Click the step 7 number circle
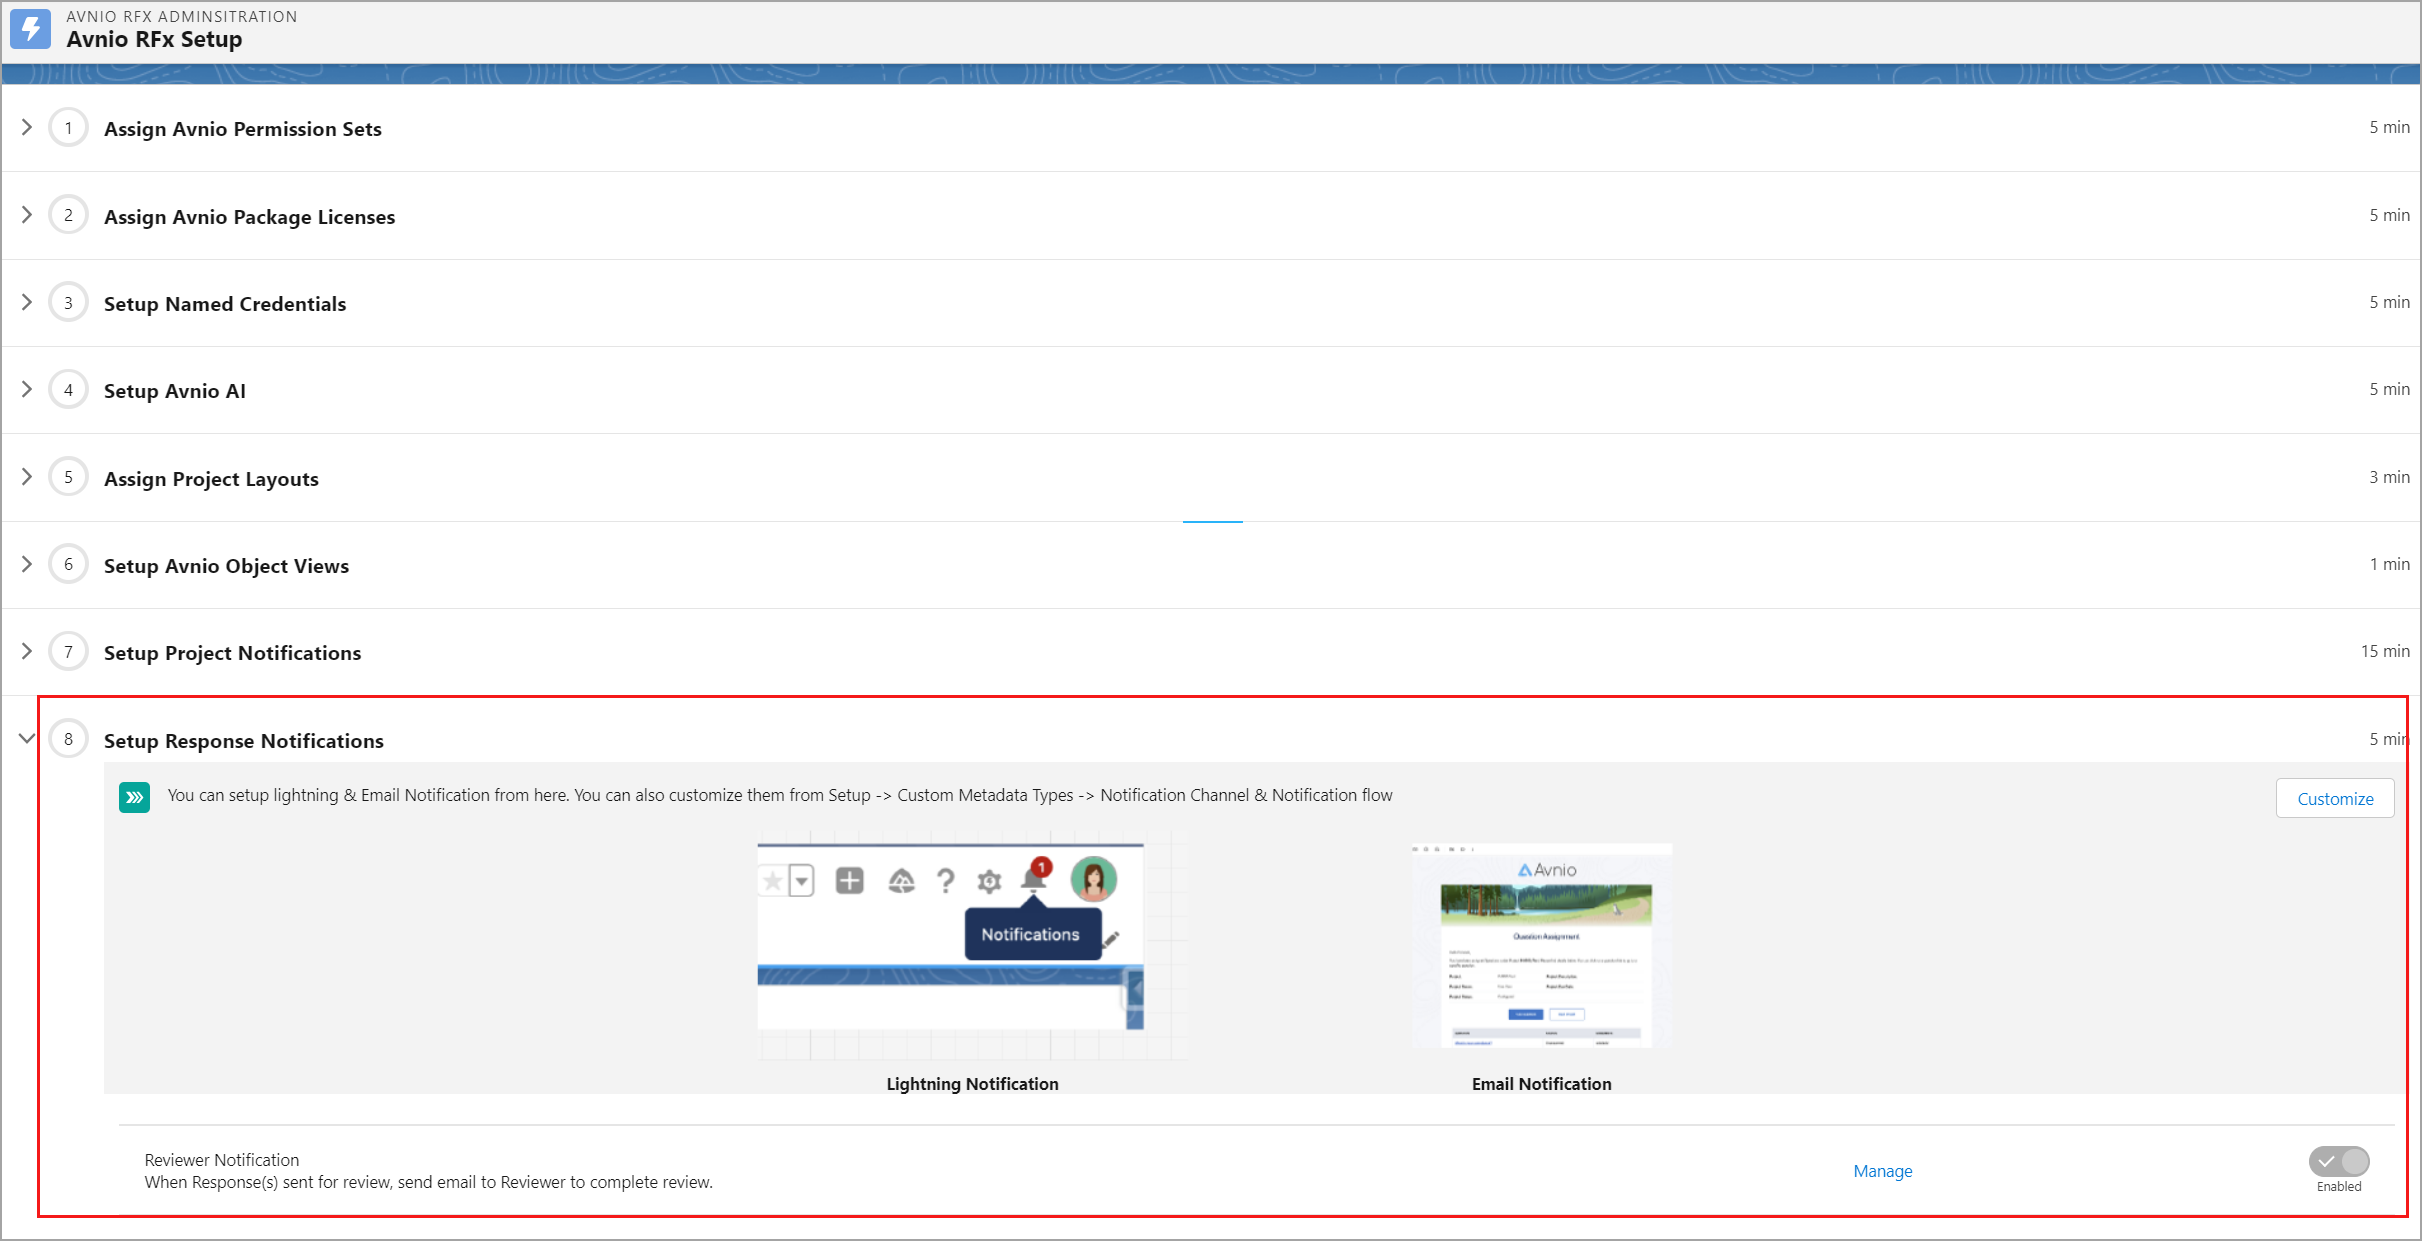 click(68, 652)
